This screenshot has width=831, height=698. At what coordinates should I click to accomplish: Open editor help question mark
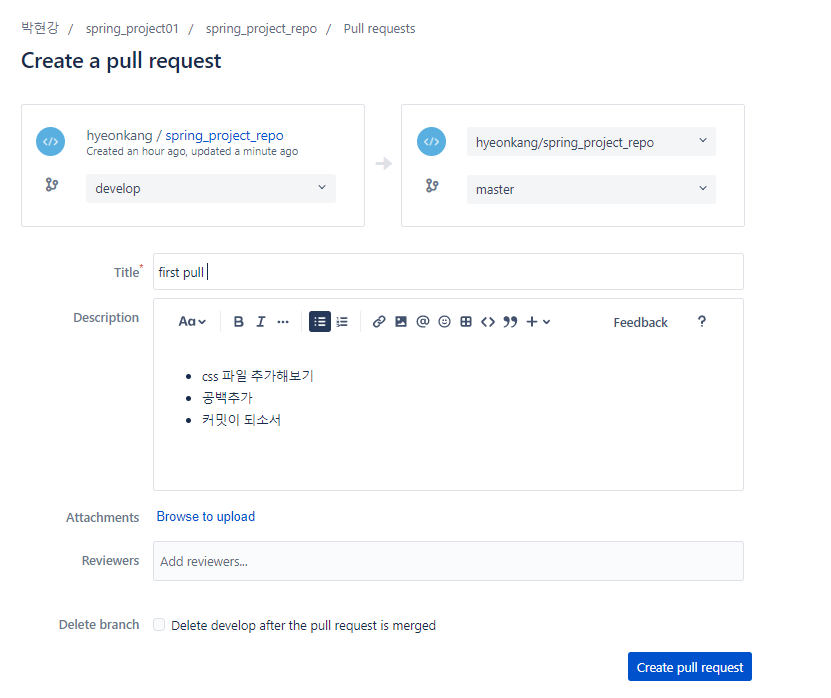[x=702, y=322]
